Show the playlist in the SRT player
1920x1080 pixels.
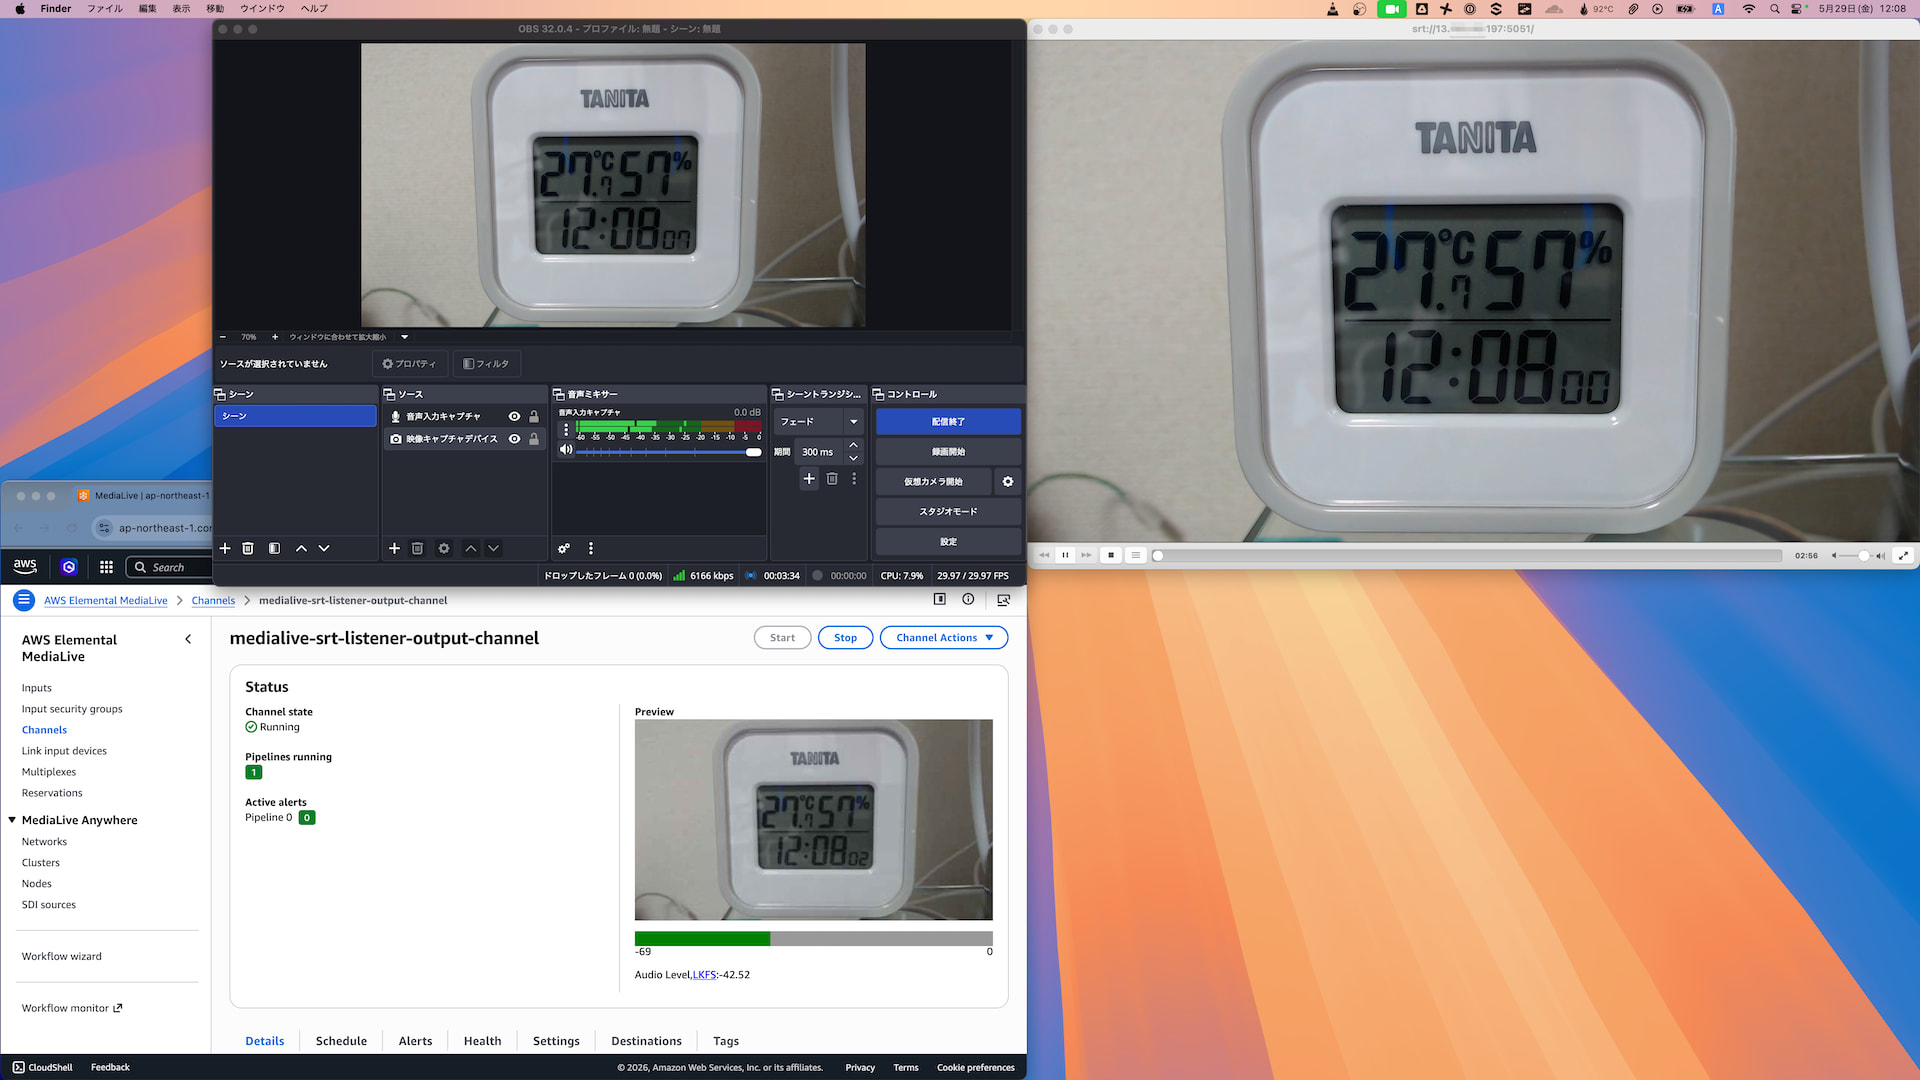[1136, 555]
